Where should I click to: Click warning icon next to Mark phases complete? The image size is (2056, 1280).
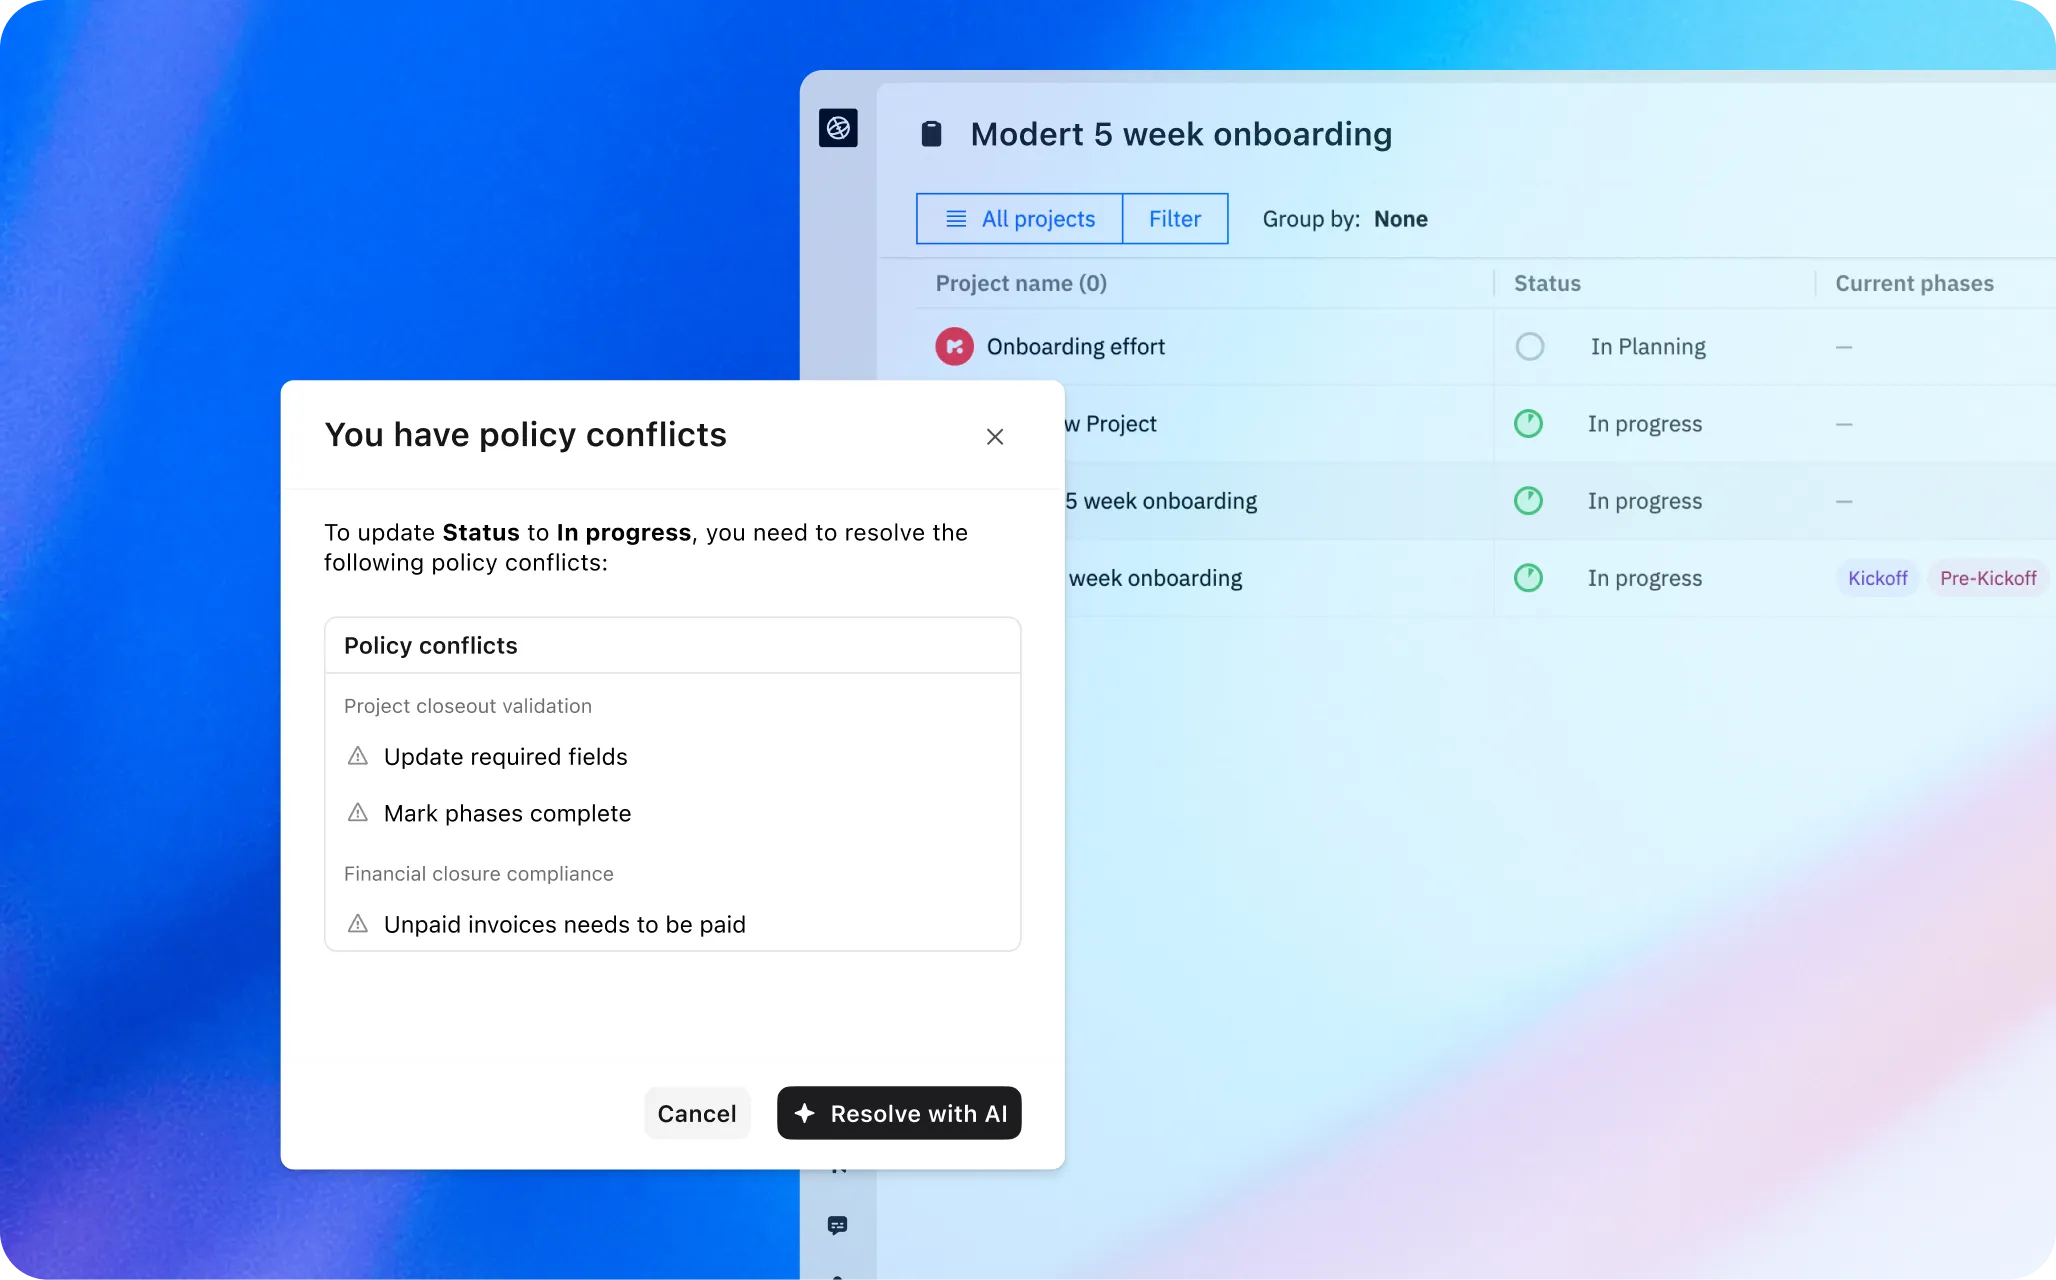pyautogui.click(x=357, y=813)
